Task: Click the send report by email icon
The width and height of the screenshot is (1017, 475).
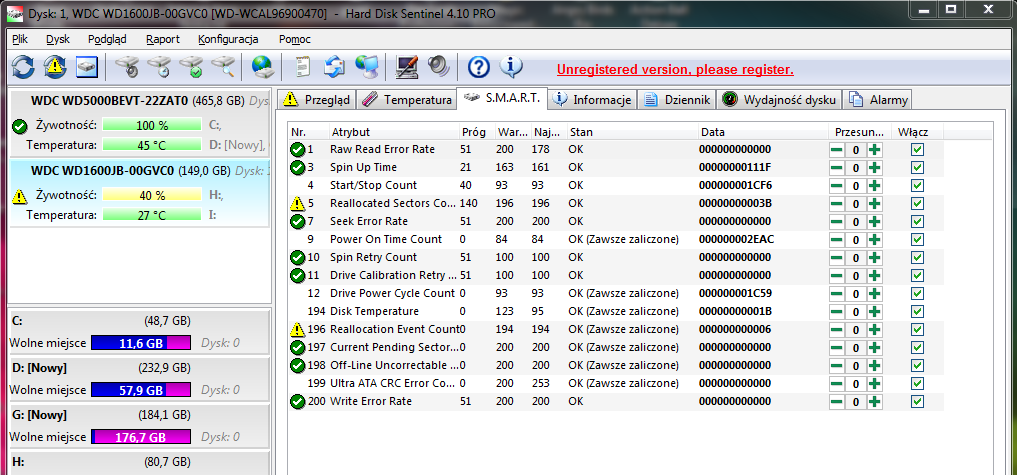Action: click(x=335, y=66)
